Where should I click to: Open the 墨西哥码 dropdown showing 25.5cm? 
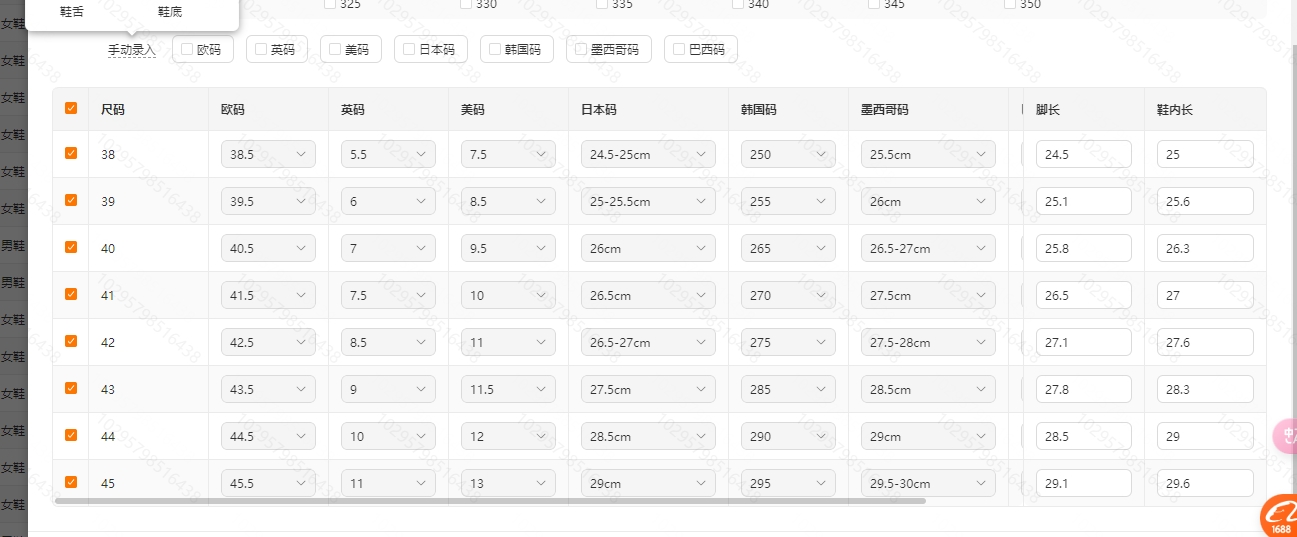coord(928,154)
